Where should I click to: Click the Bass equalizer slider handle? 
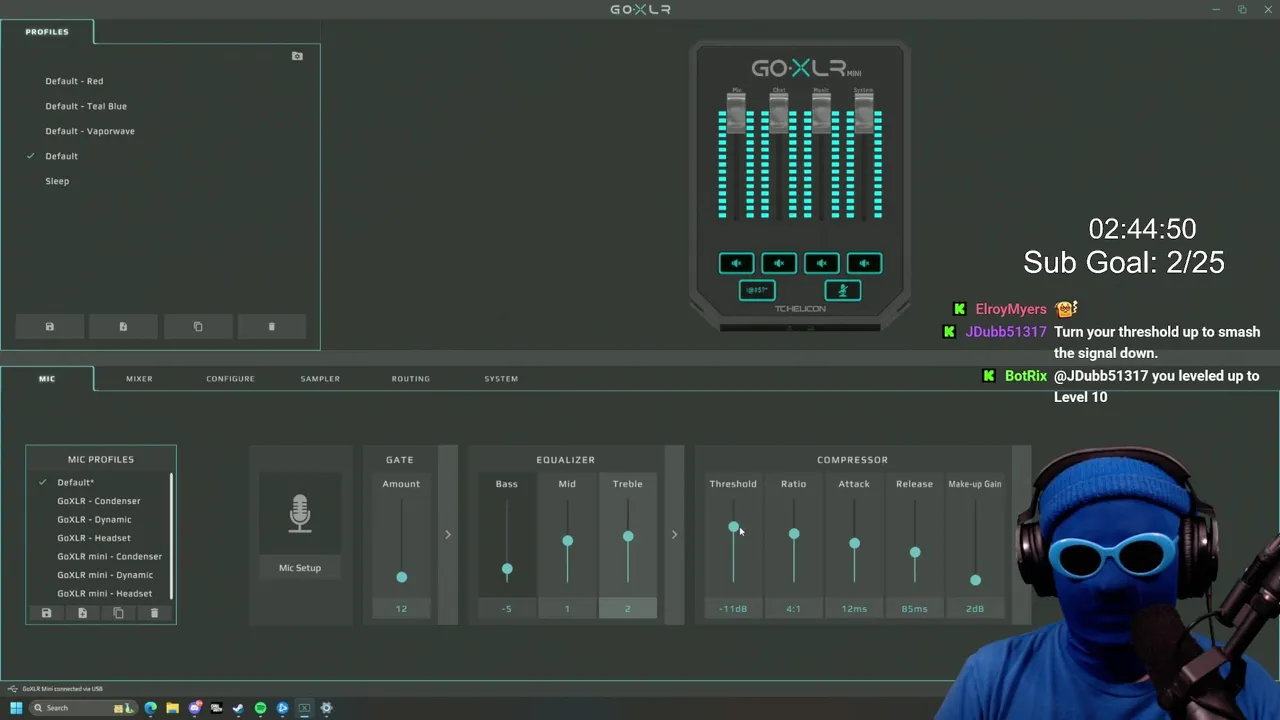coord(507,569)
